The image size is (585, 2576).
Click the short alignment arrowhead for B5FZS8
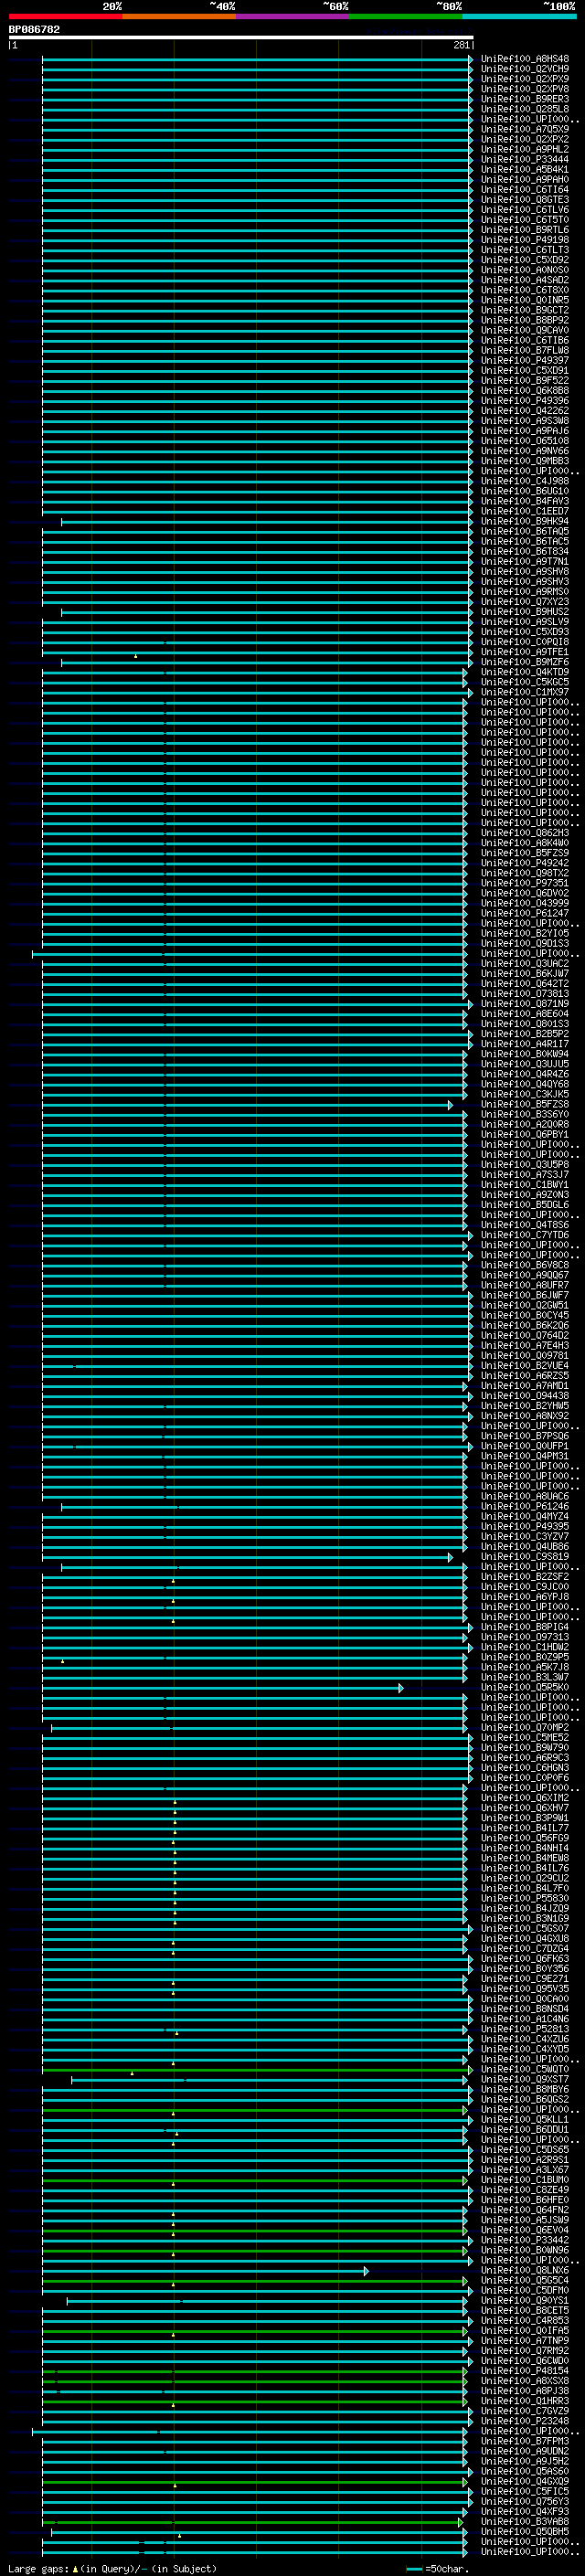[x=450, y=1105]
